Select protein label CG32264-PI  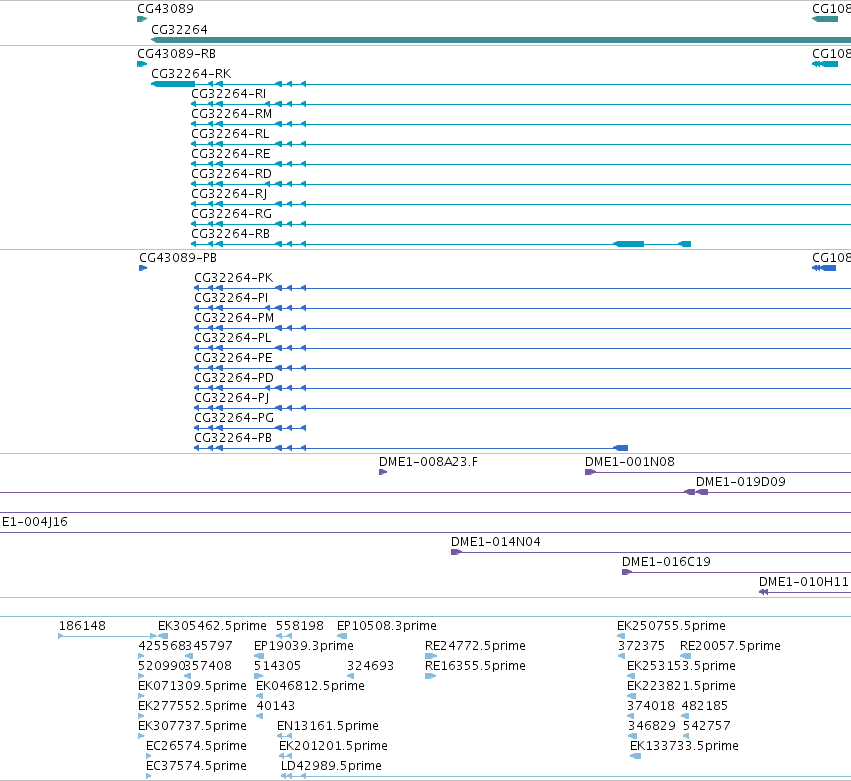tap(232, 298)
